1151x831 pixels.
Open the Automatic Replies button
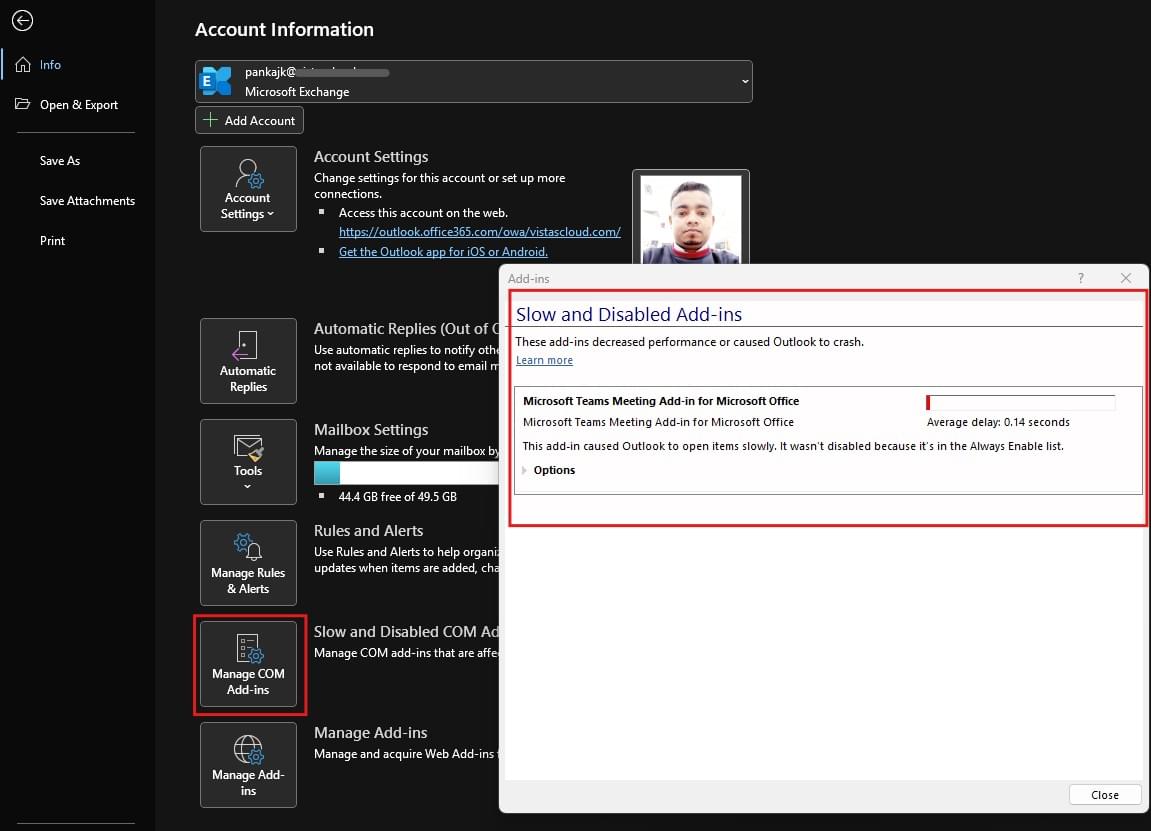pyautogui.click(x=248, y=360)
